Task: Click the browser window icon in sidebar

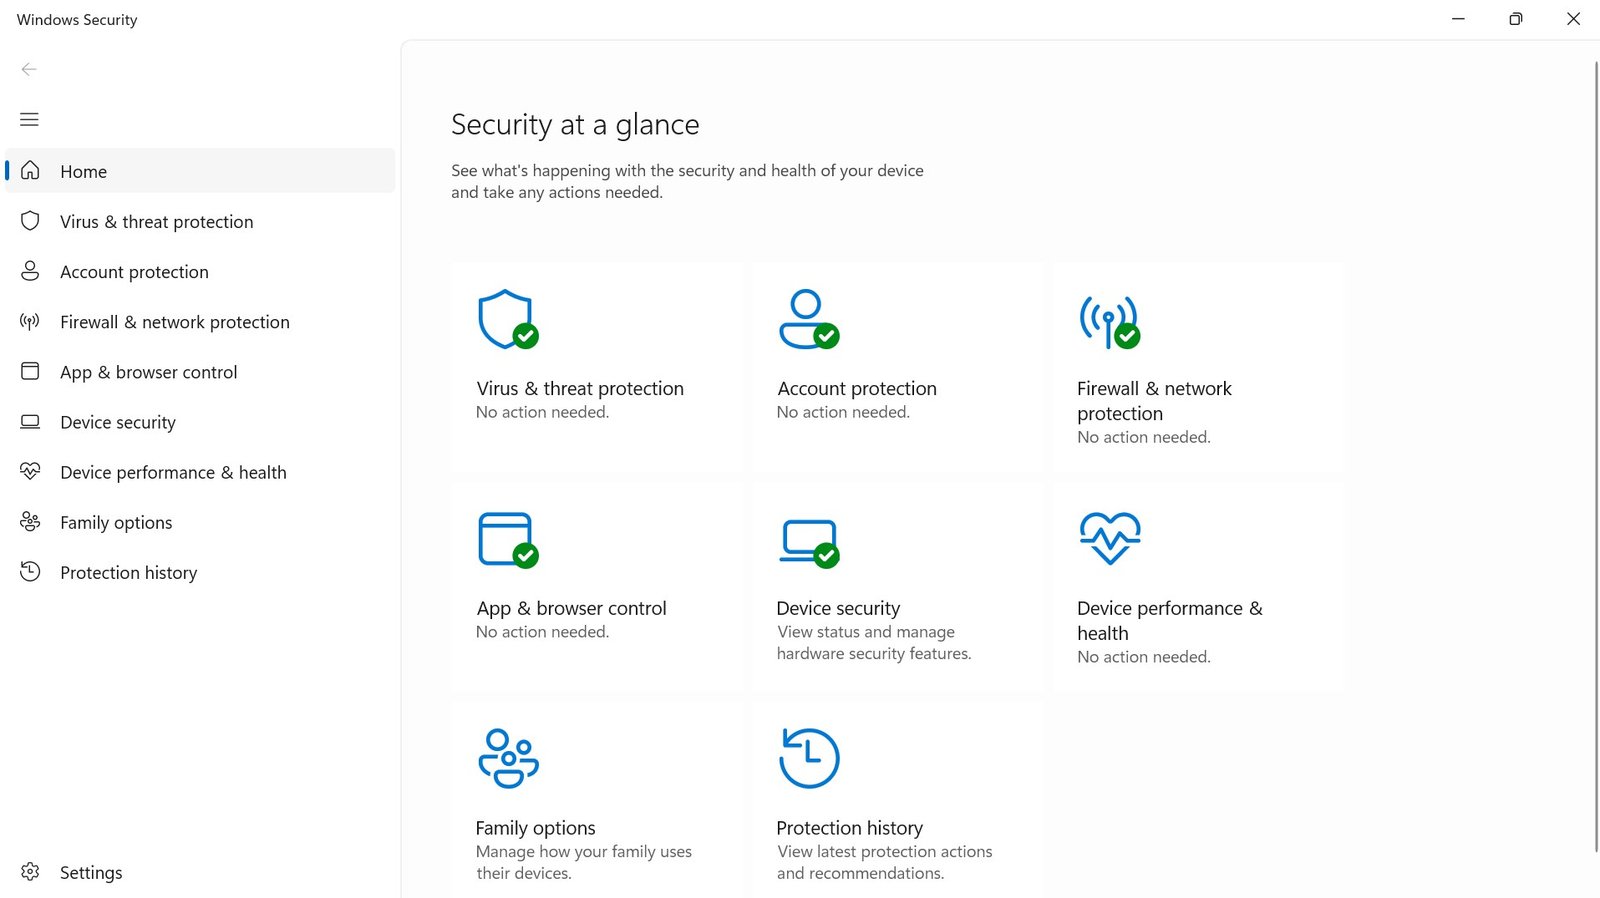Action: click(x=30, y=371)
